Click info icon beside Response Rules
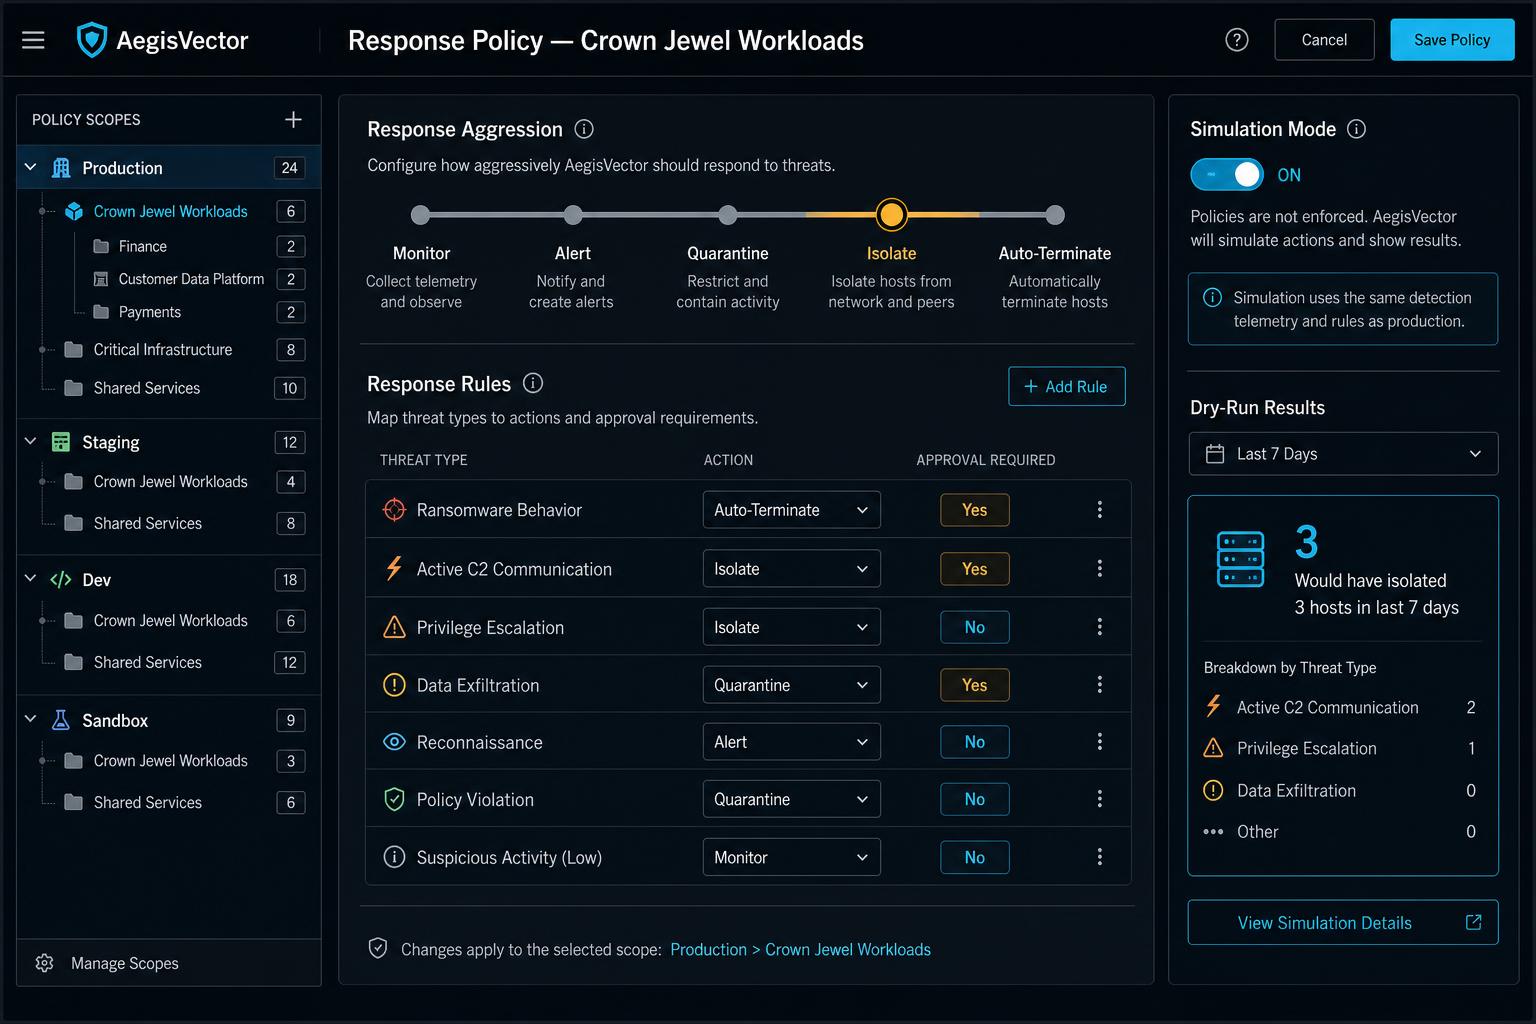The image size is (1536, 1024). pos(533,383)
